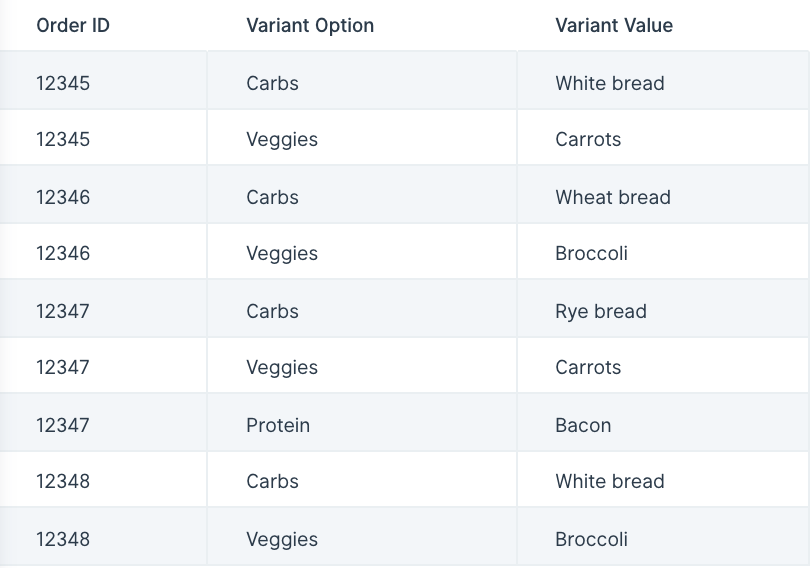The width and height of the screenshot is (812, 568).
Task: Select the Broccoli value for order 12346
Action: (663, 251)
